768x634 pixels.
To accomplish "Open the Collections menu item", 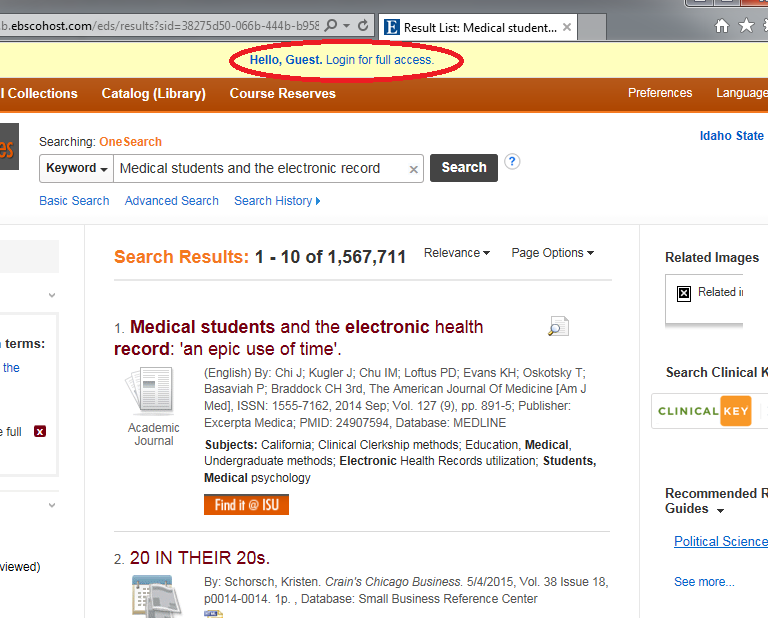I will click(x=40, y=93).
